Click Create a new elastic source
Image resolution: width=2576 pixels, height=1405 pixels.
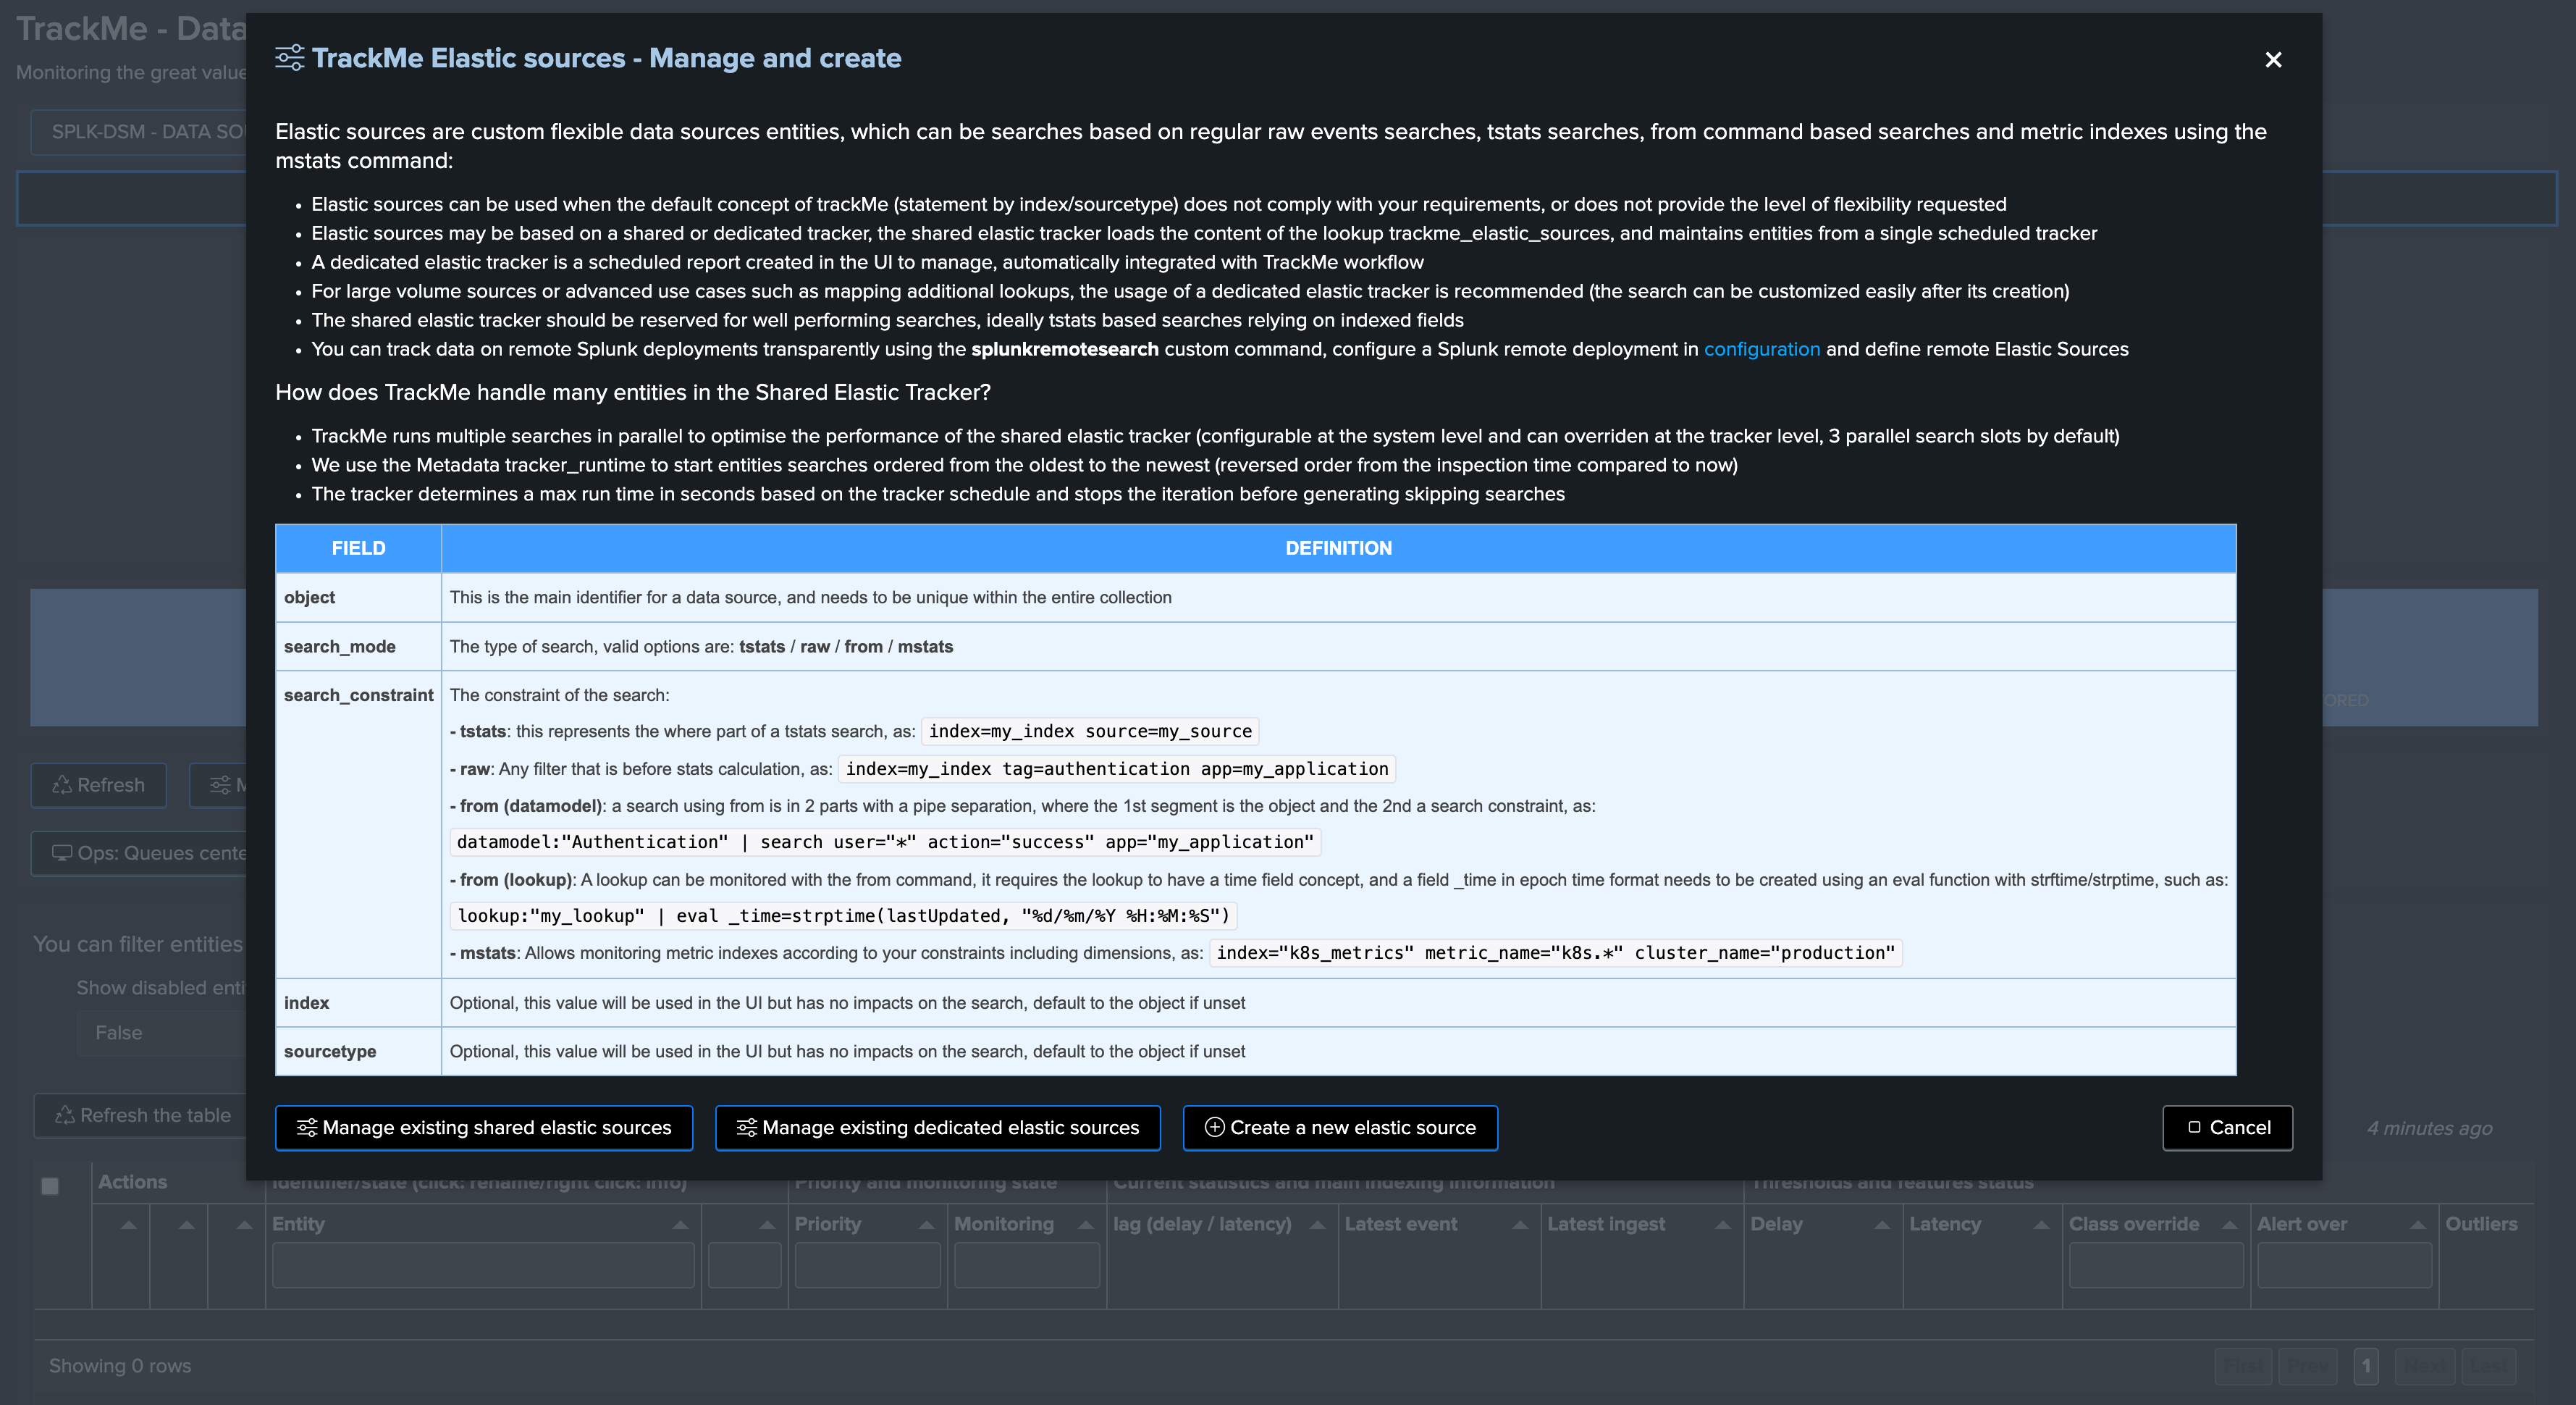(x=1340, y=1127)
